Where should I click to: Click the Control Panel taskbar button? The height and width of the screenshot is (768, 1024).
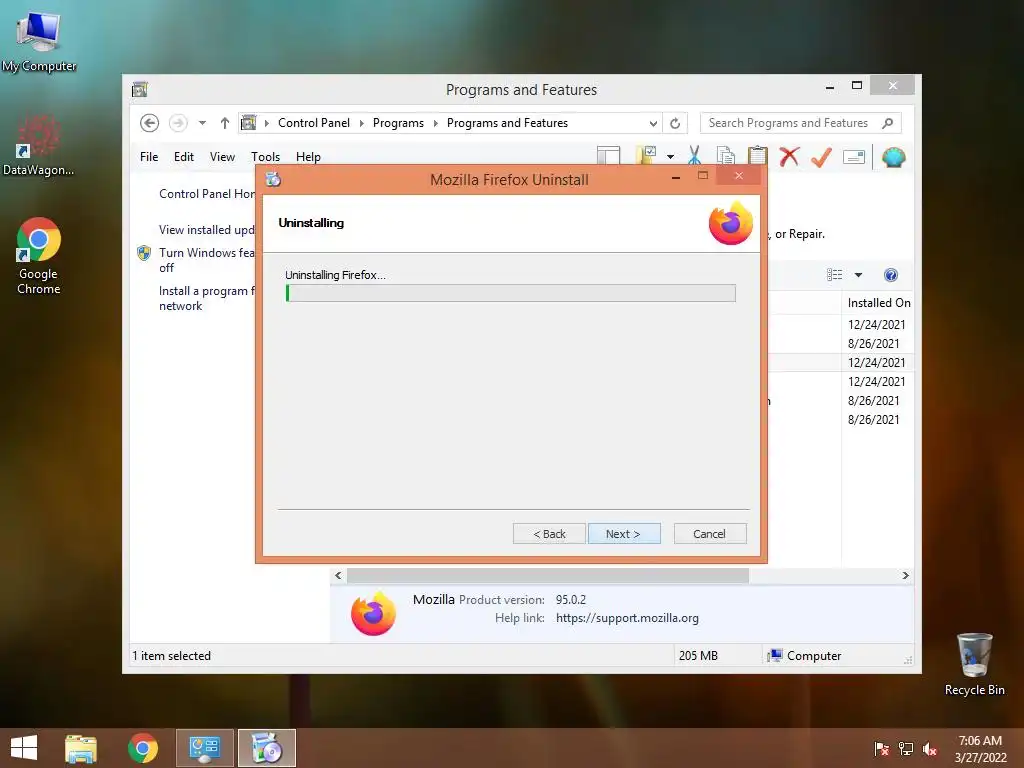(205, 748)
